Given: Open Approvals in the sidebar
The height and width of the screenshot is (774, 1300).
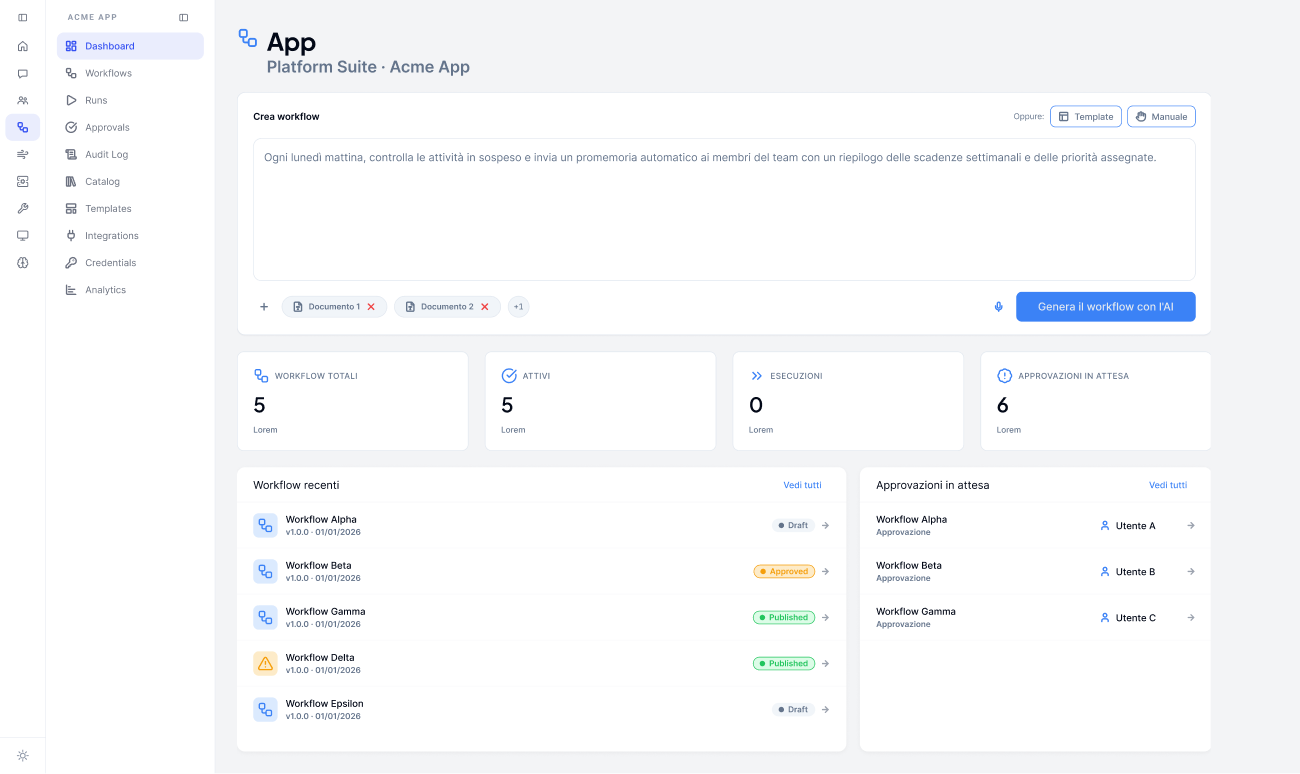Looking at the screenshot, I should (x=130, y=127).
